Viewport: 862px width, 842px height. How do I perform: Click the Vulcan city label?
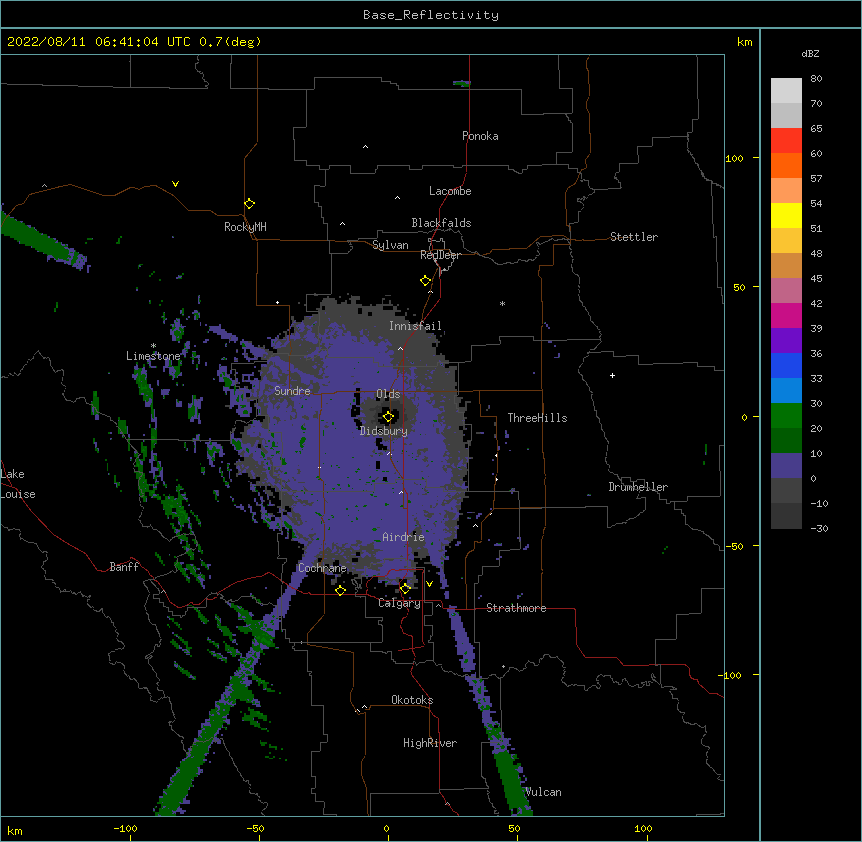543,792
